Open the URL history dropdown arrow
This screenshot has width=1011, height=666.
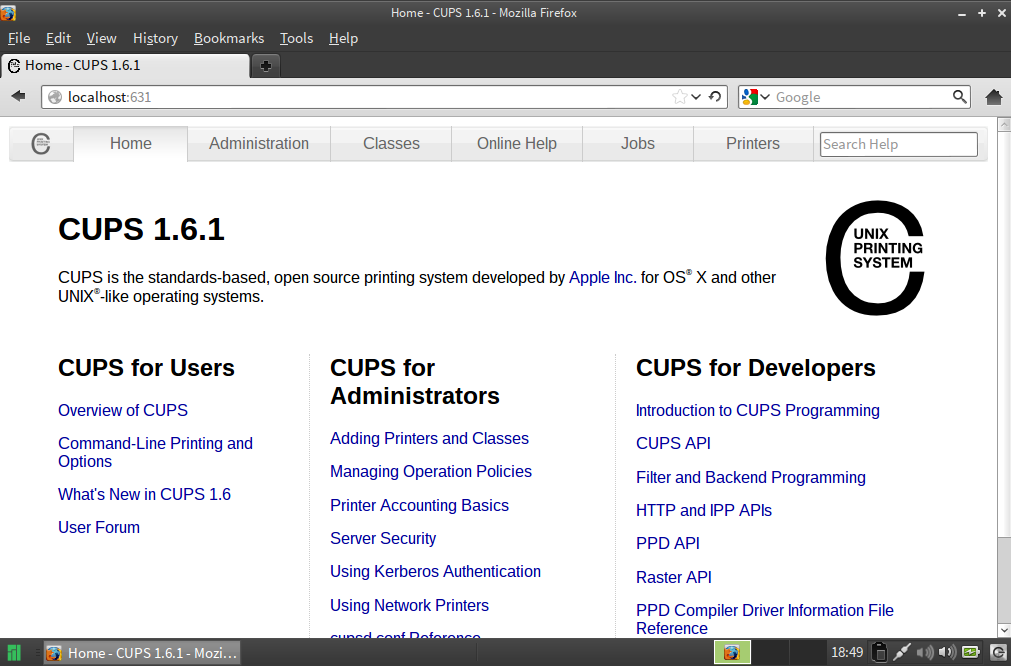coord(696,97)
